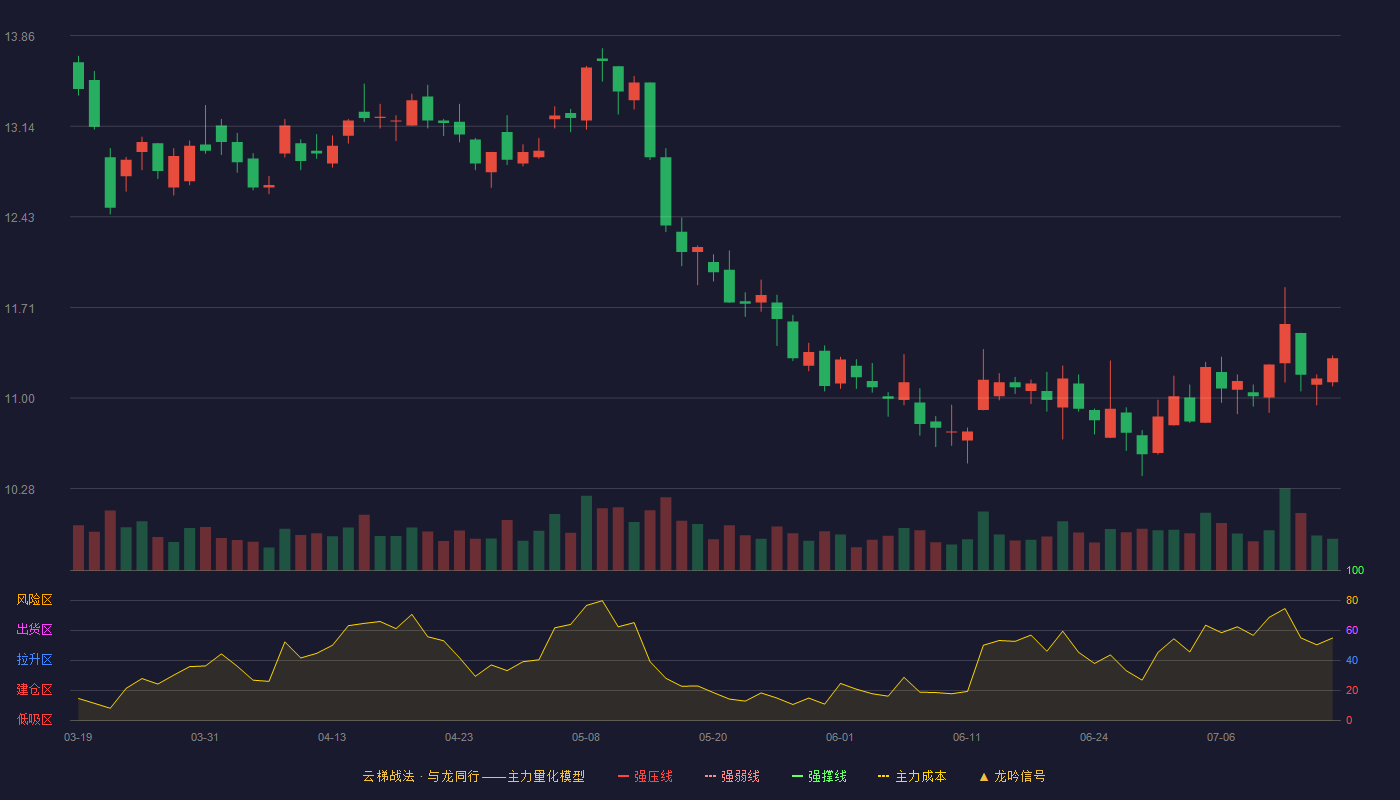Click the 06-24 date label

tap(1094, 737)
